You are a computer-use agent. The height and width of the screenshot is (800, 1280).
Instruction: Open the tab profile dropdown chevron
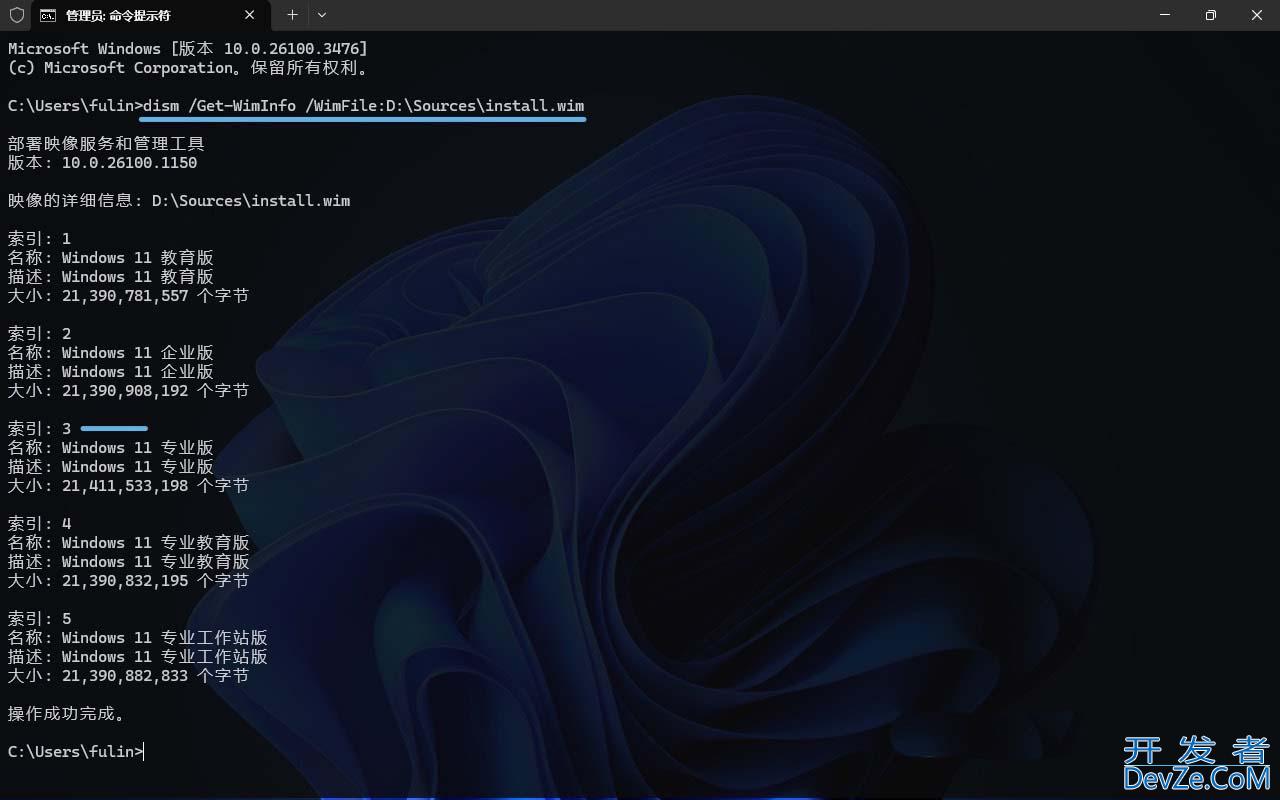[322, 15]
